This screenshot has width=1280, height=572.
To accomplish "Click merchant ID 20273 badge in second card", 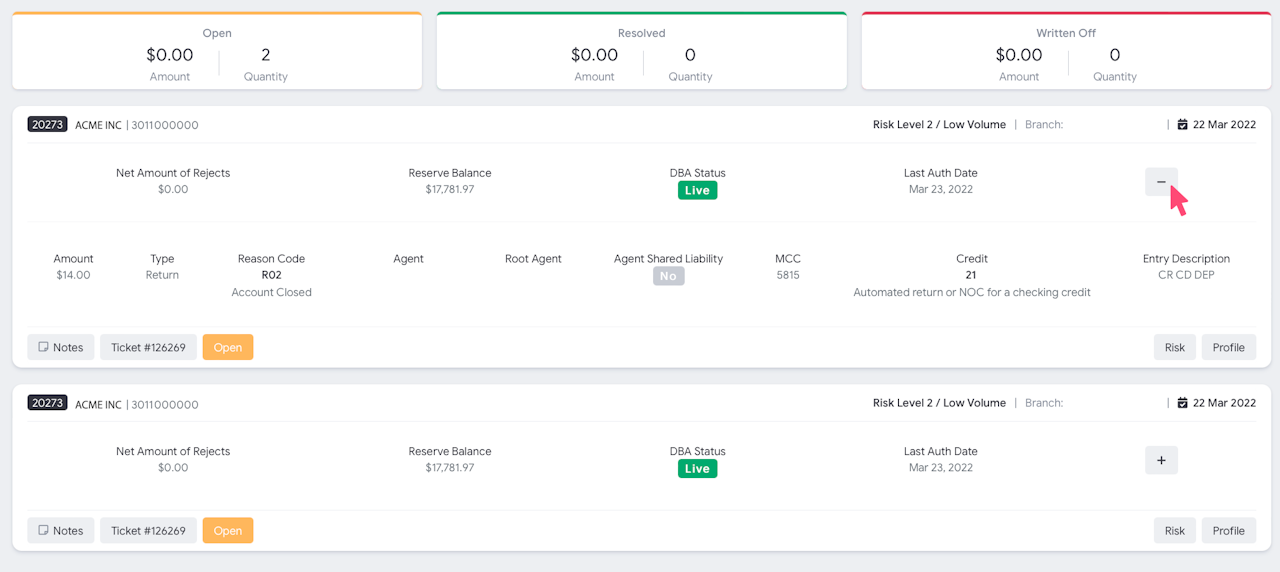I will (47, 403).
